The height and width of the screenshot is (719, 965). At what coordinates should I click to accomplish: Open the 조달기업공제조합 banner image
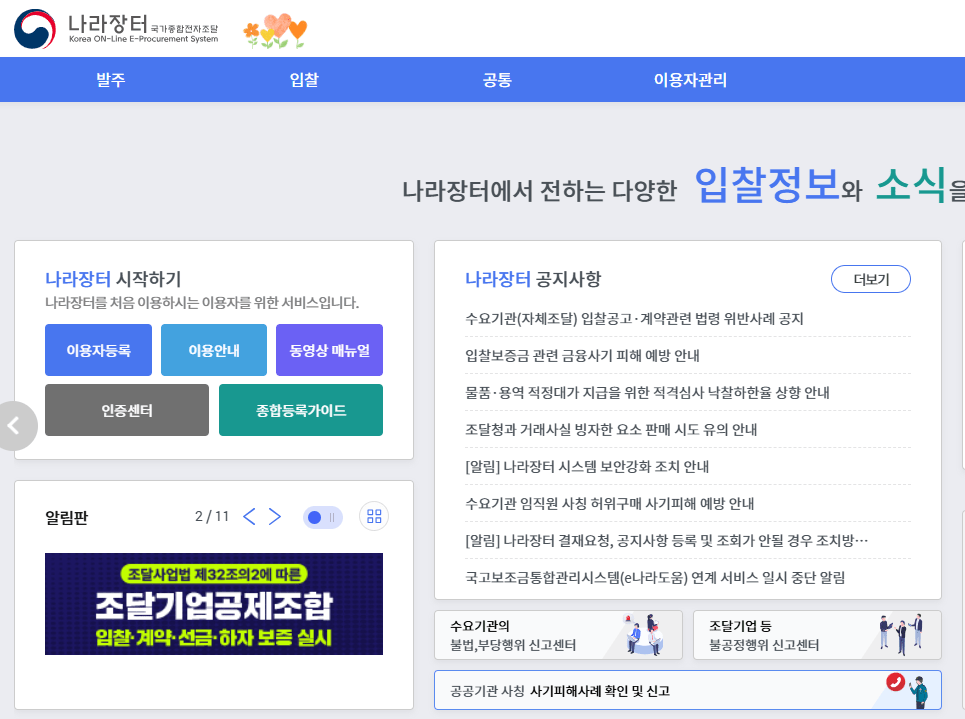pos(214,604)
